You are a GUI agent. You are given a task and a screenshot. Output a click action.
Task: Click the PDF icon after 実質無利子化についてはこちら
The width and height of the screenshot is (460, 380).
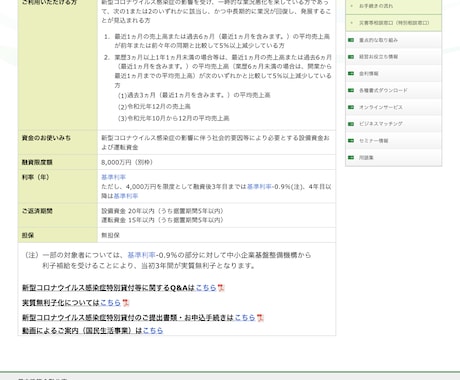pyautogui.click(x=125, y=303)
